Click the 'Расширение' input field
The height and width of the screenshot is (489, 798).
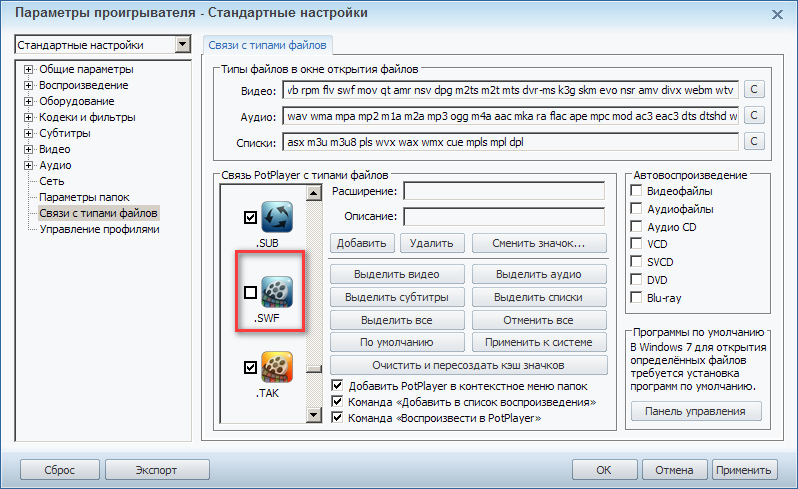503,191
